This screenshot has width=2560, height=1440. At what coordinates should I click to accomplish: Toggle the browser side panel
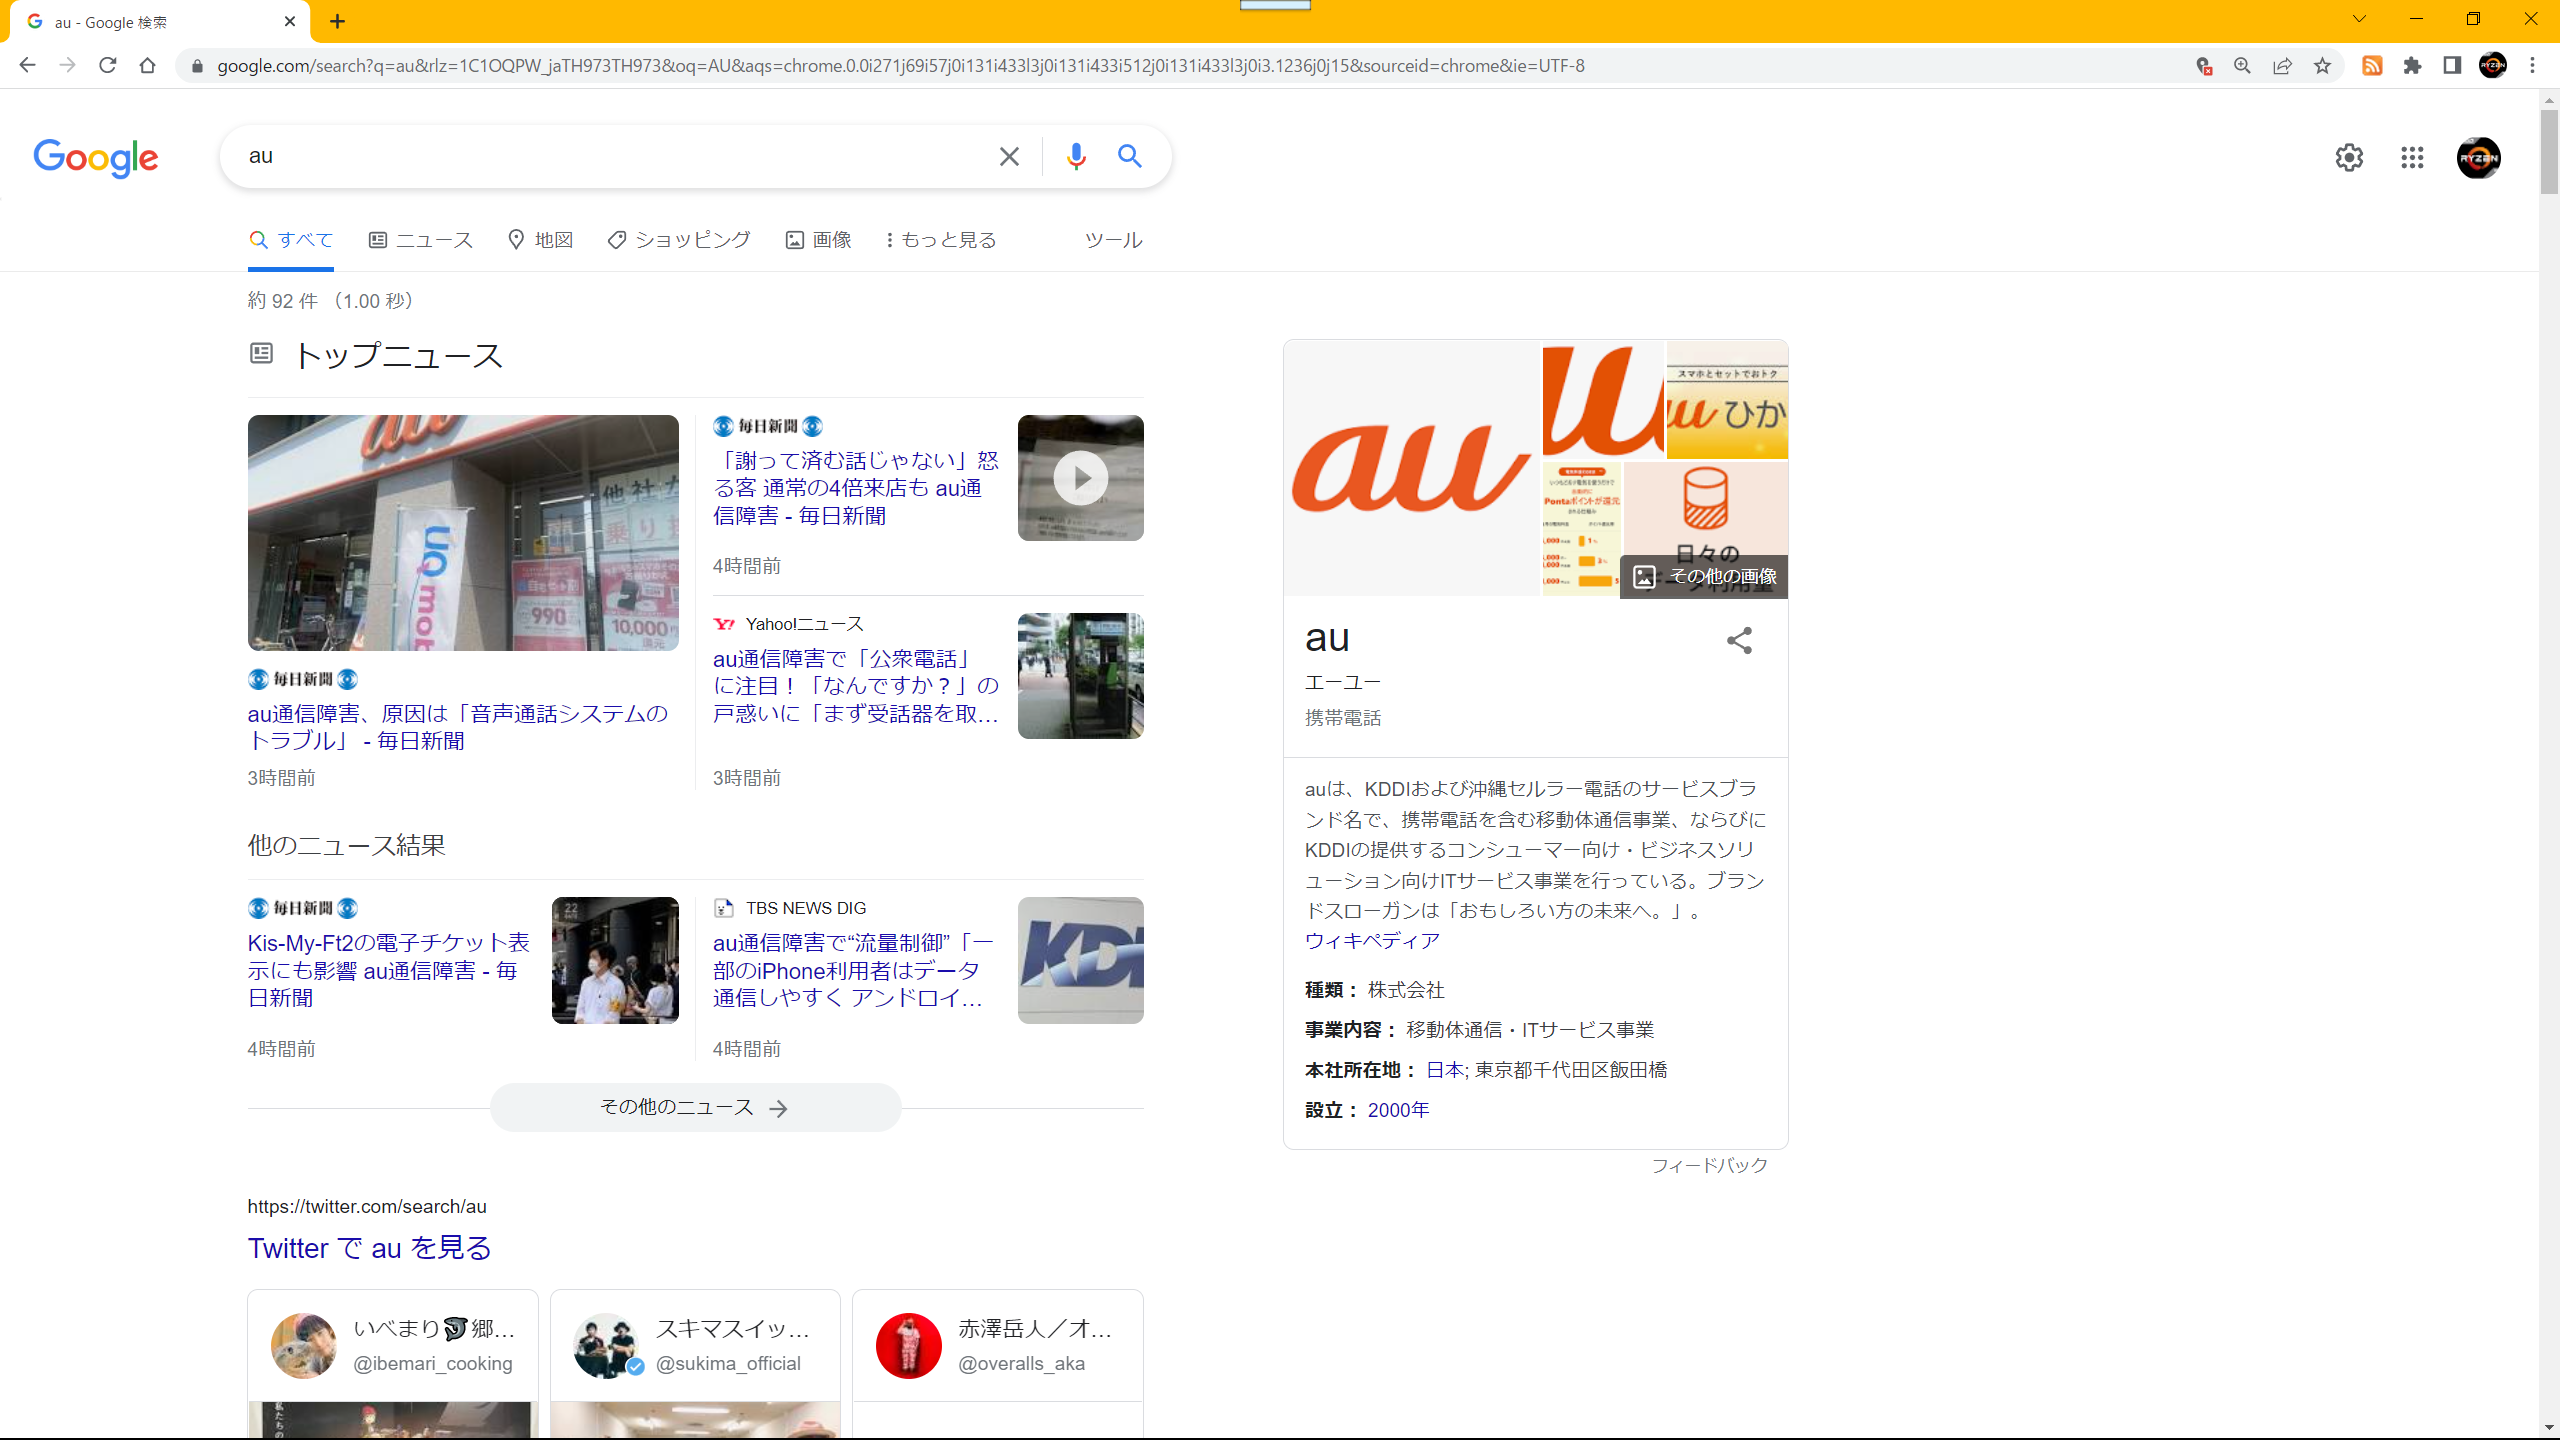click(2452, 66)
